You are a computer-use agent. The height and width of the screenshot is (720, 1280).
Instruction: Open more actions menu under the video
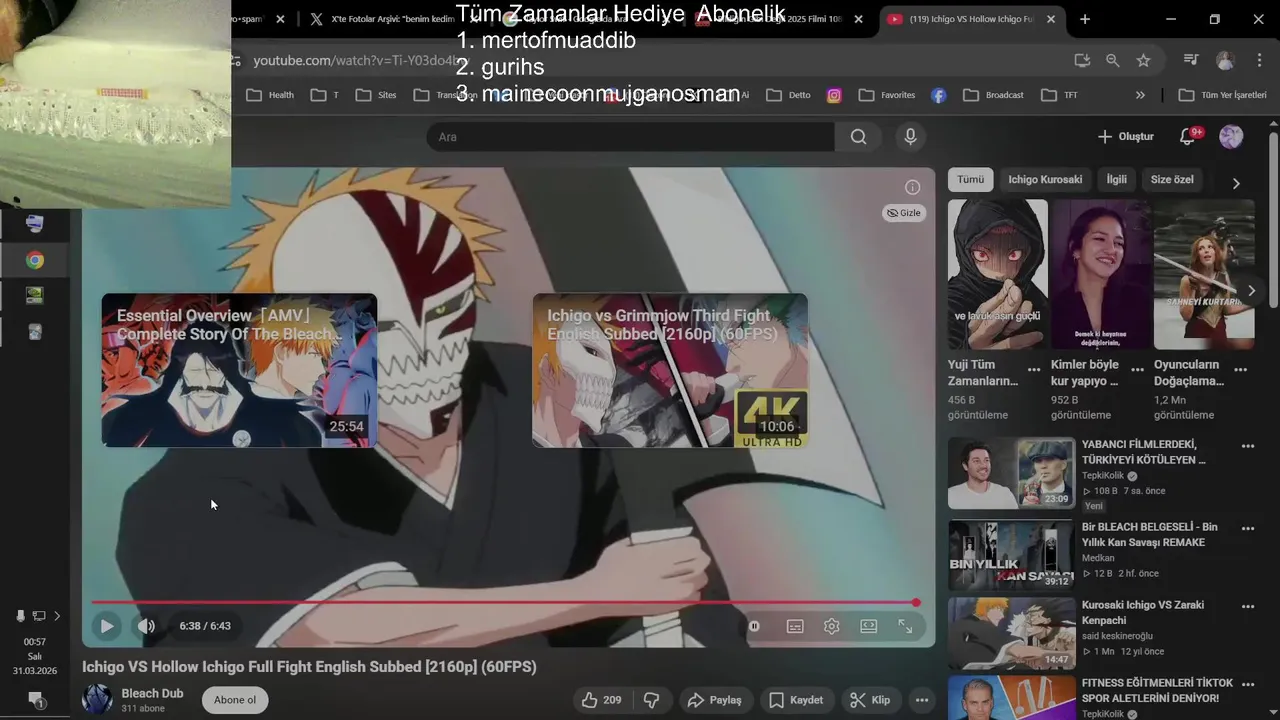tap(922, 700)
